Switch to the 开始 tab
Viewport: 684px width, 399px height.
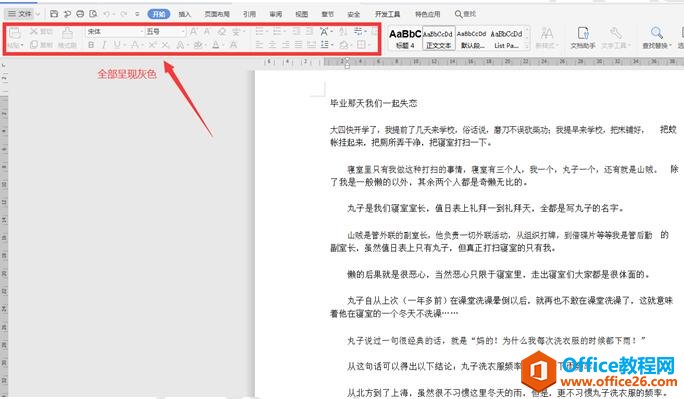click(158, 14)
